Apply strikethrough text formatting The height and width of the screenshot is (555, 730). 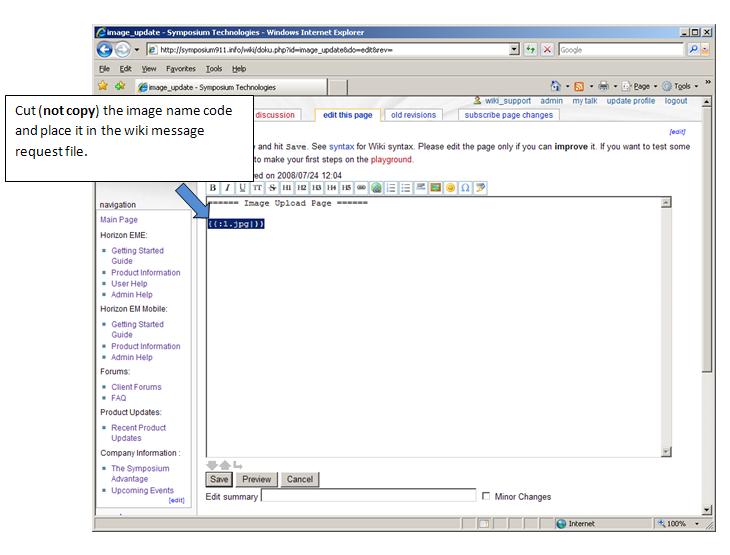pos(271,187)
